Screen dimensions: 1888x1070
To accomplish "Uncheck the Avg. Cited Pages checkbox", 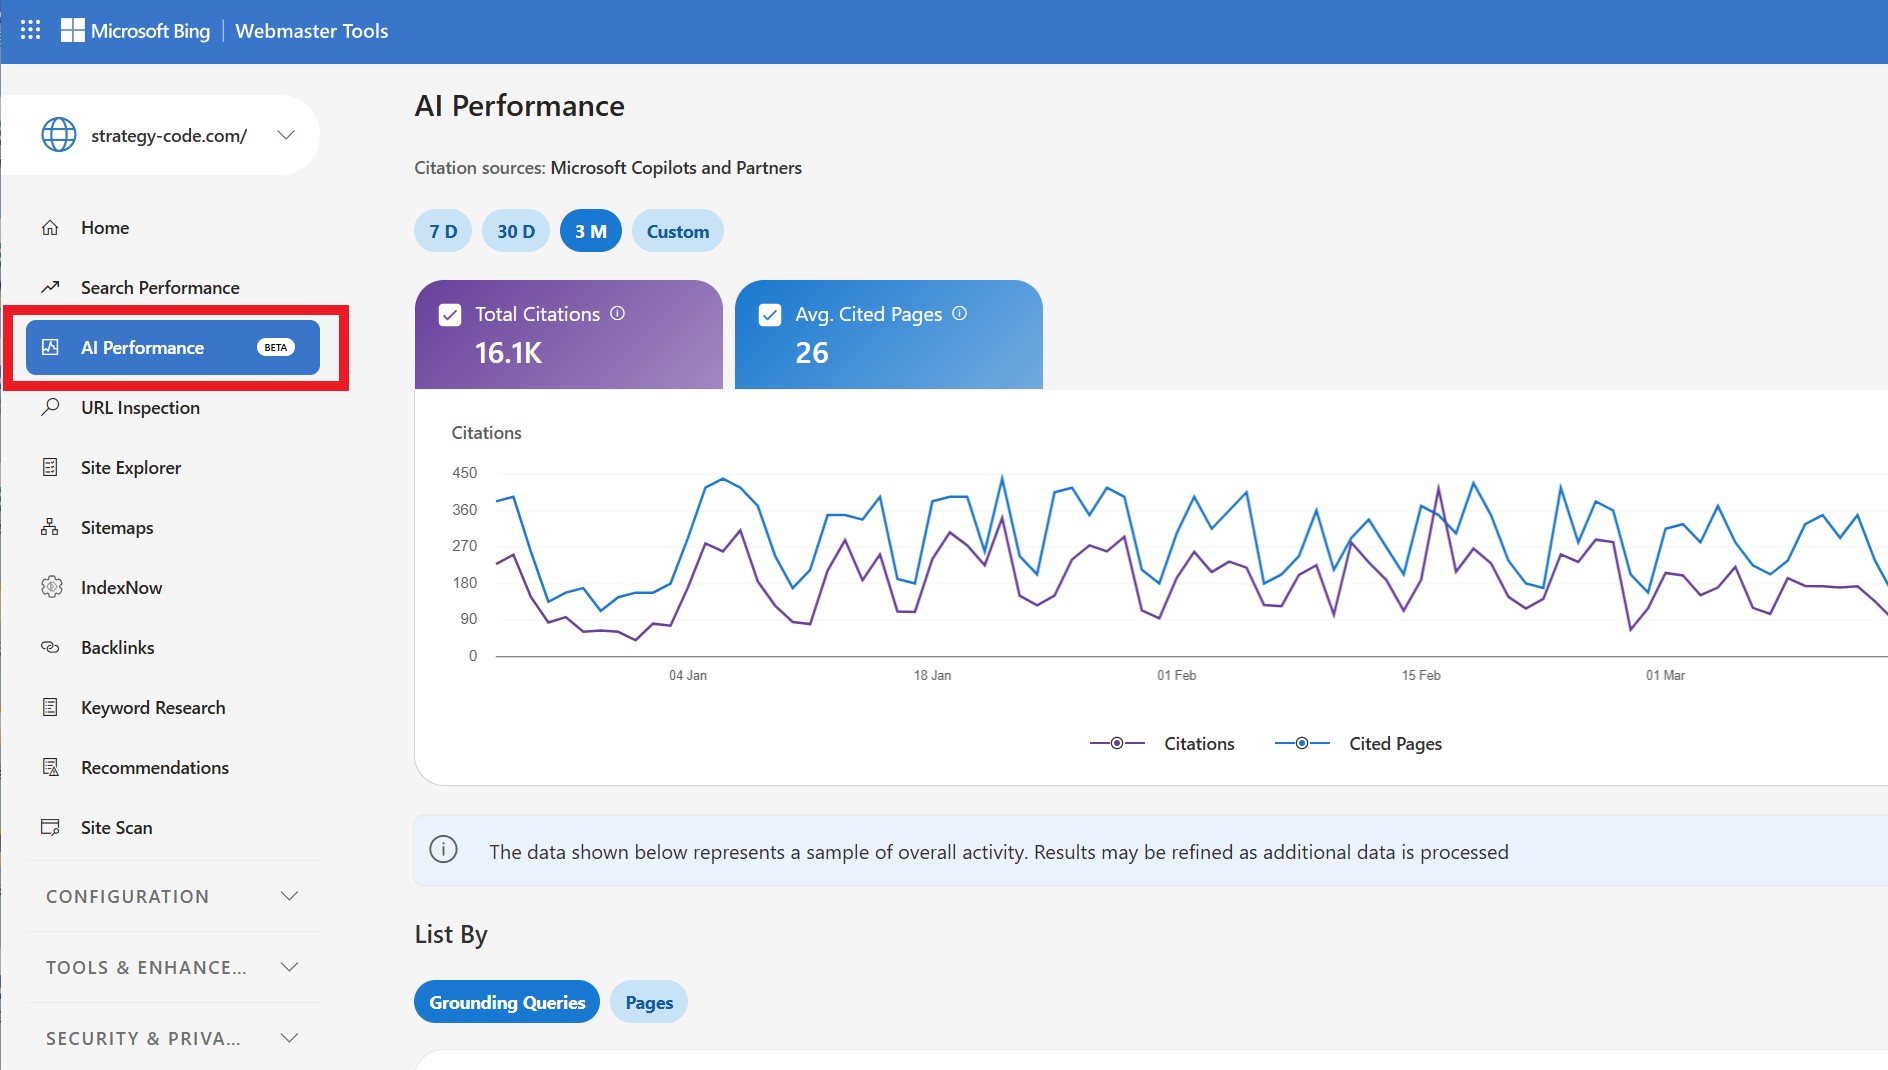I will click(770, 315).
